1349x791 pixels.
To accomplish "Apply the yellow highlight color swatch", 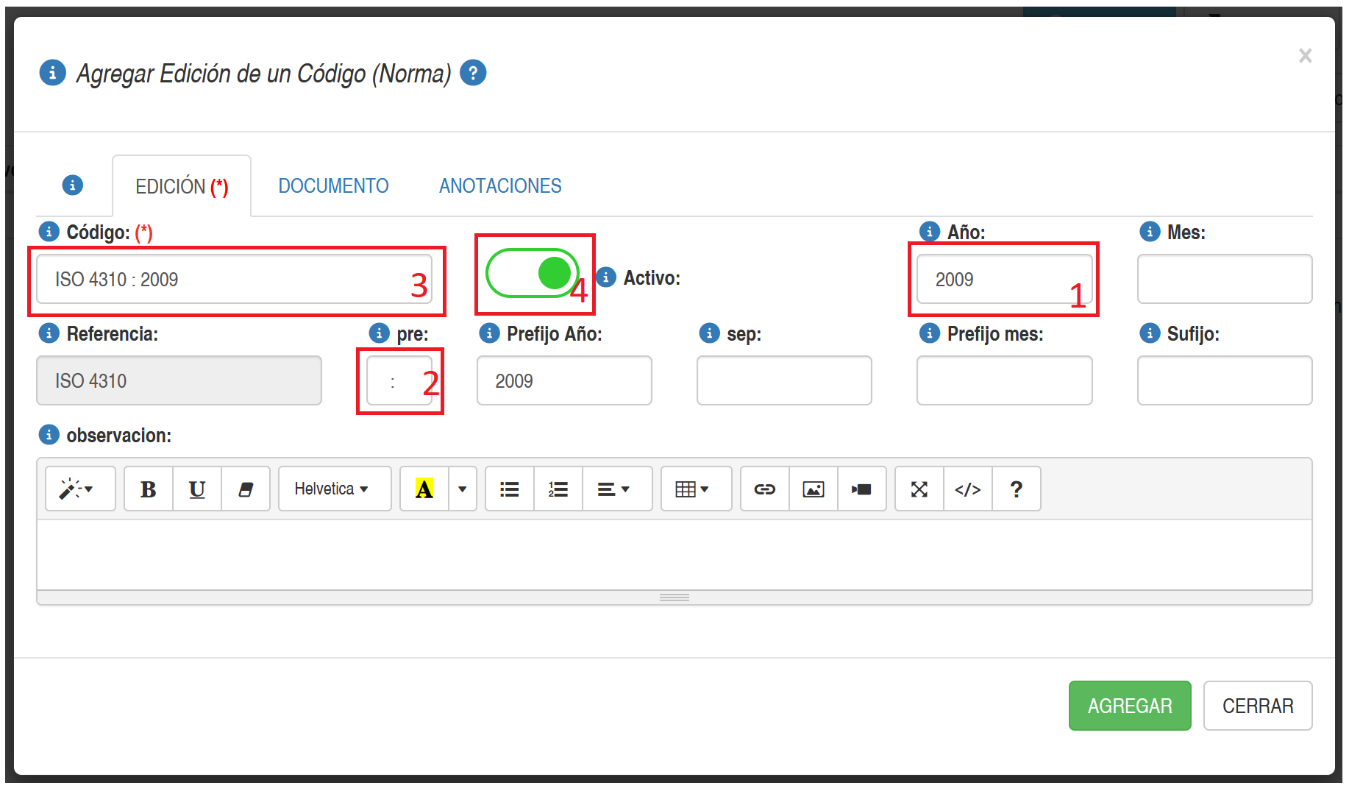I will (424, 489).
